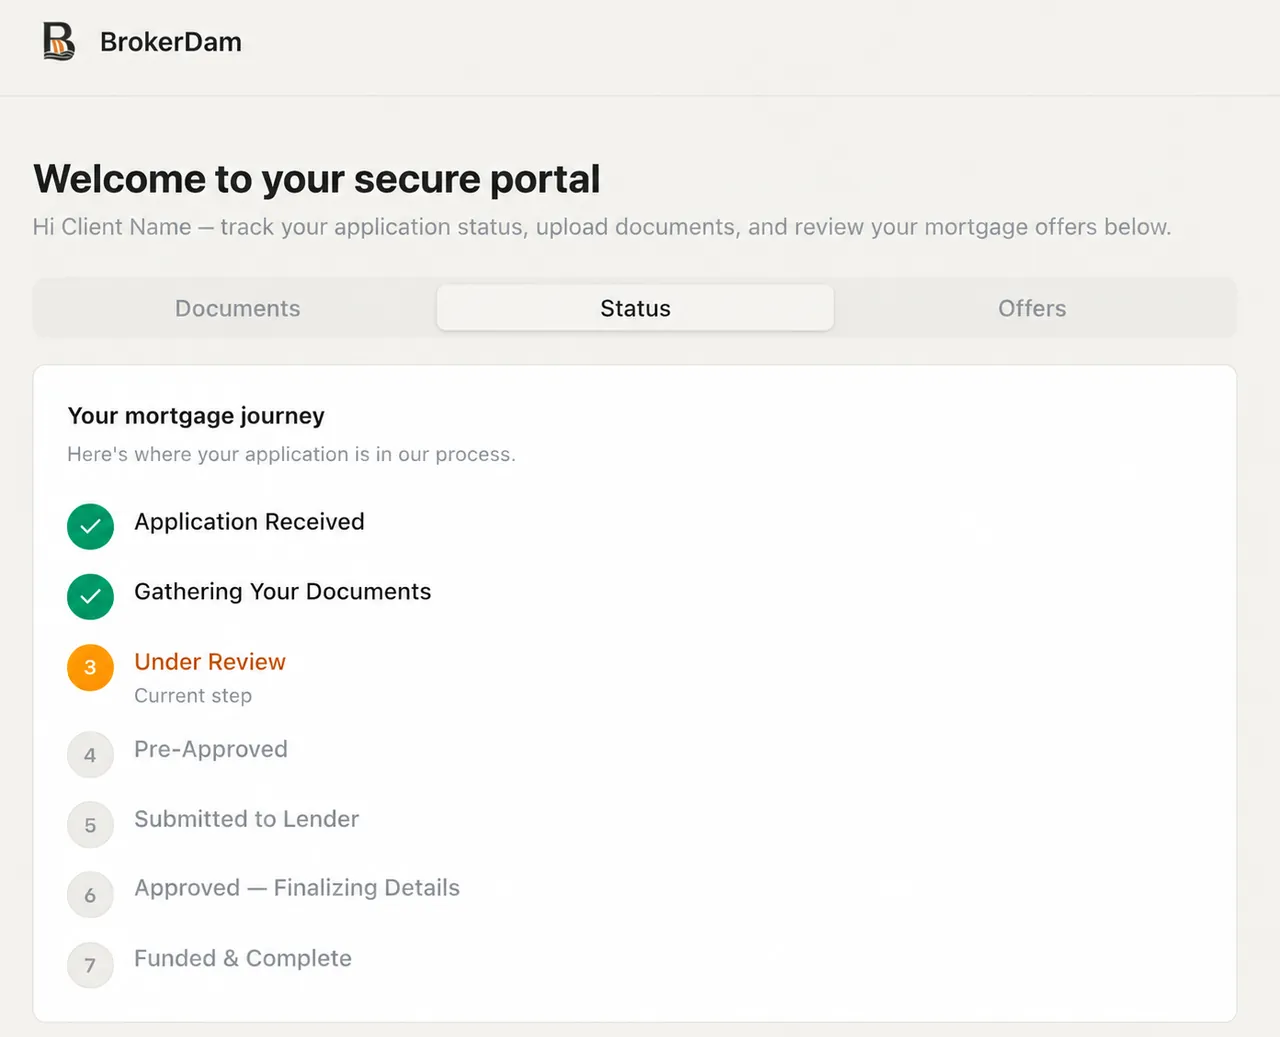Click the step 5 circle for Submitted to Lender

tap(90, 825)
